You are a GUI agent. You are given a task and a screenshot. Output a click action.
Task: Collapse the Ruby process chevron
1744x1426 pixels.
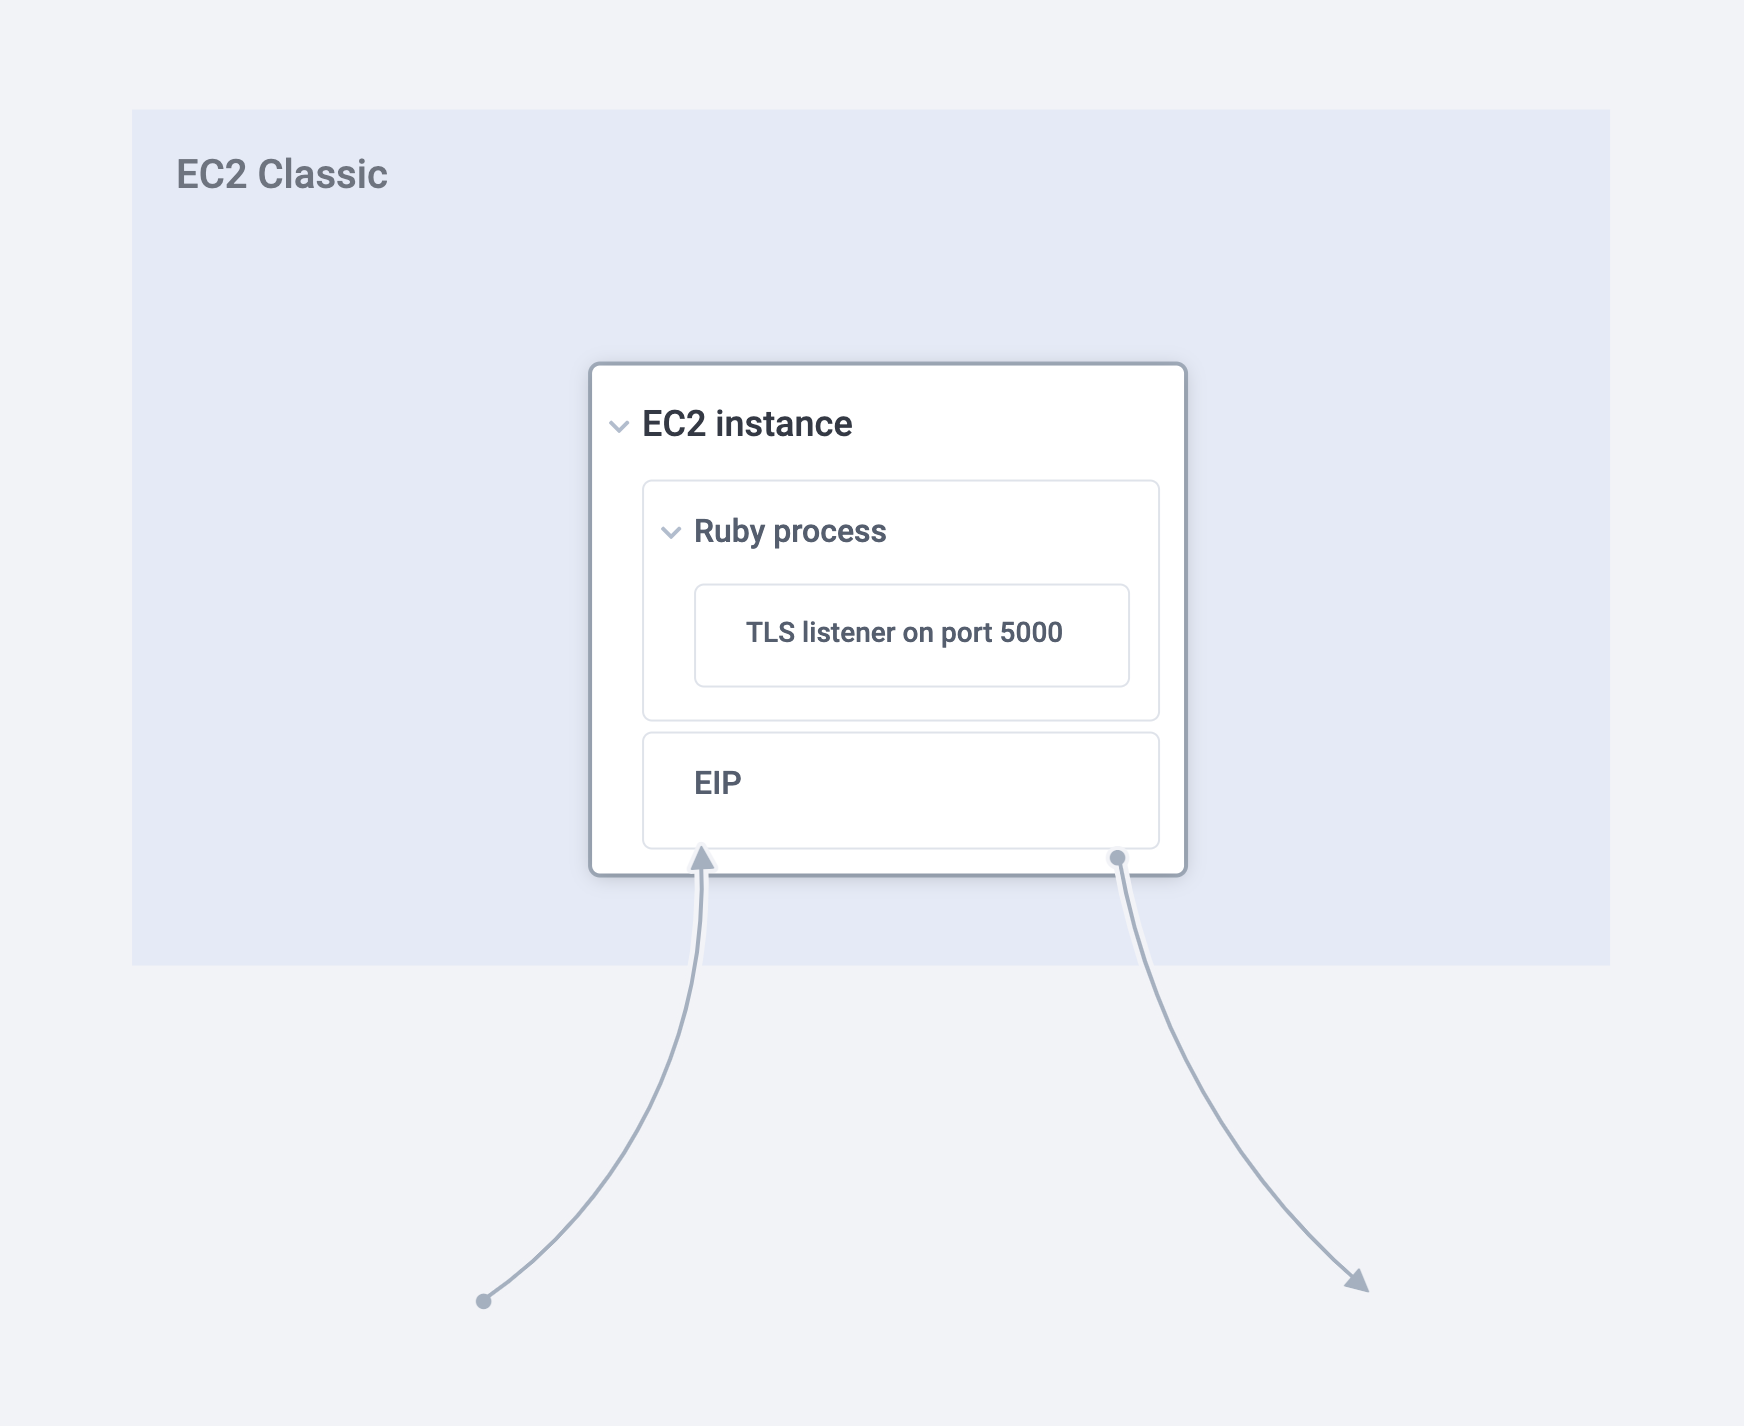tap(671, 532)
